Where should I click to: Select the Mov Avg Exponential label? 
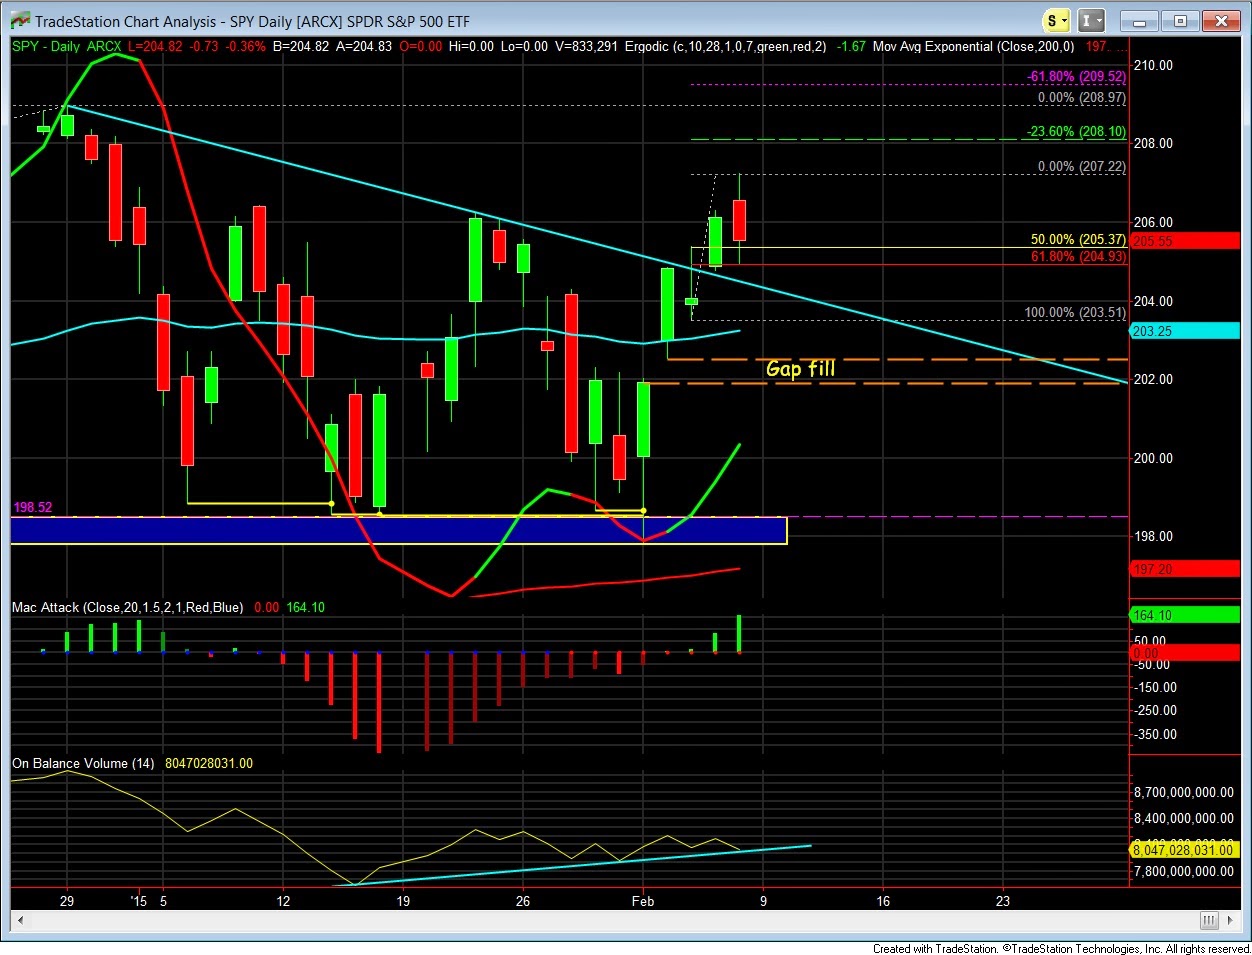973,47
